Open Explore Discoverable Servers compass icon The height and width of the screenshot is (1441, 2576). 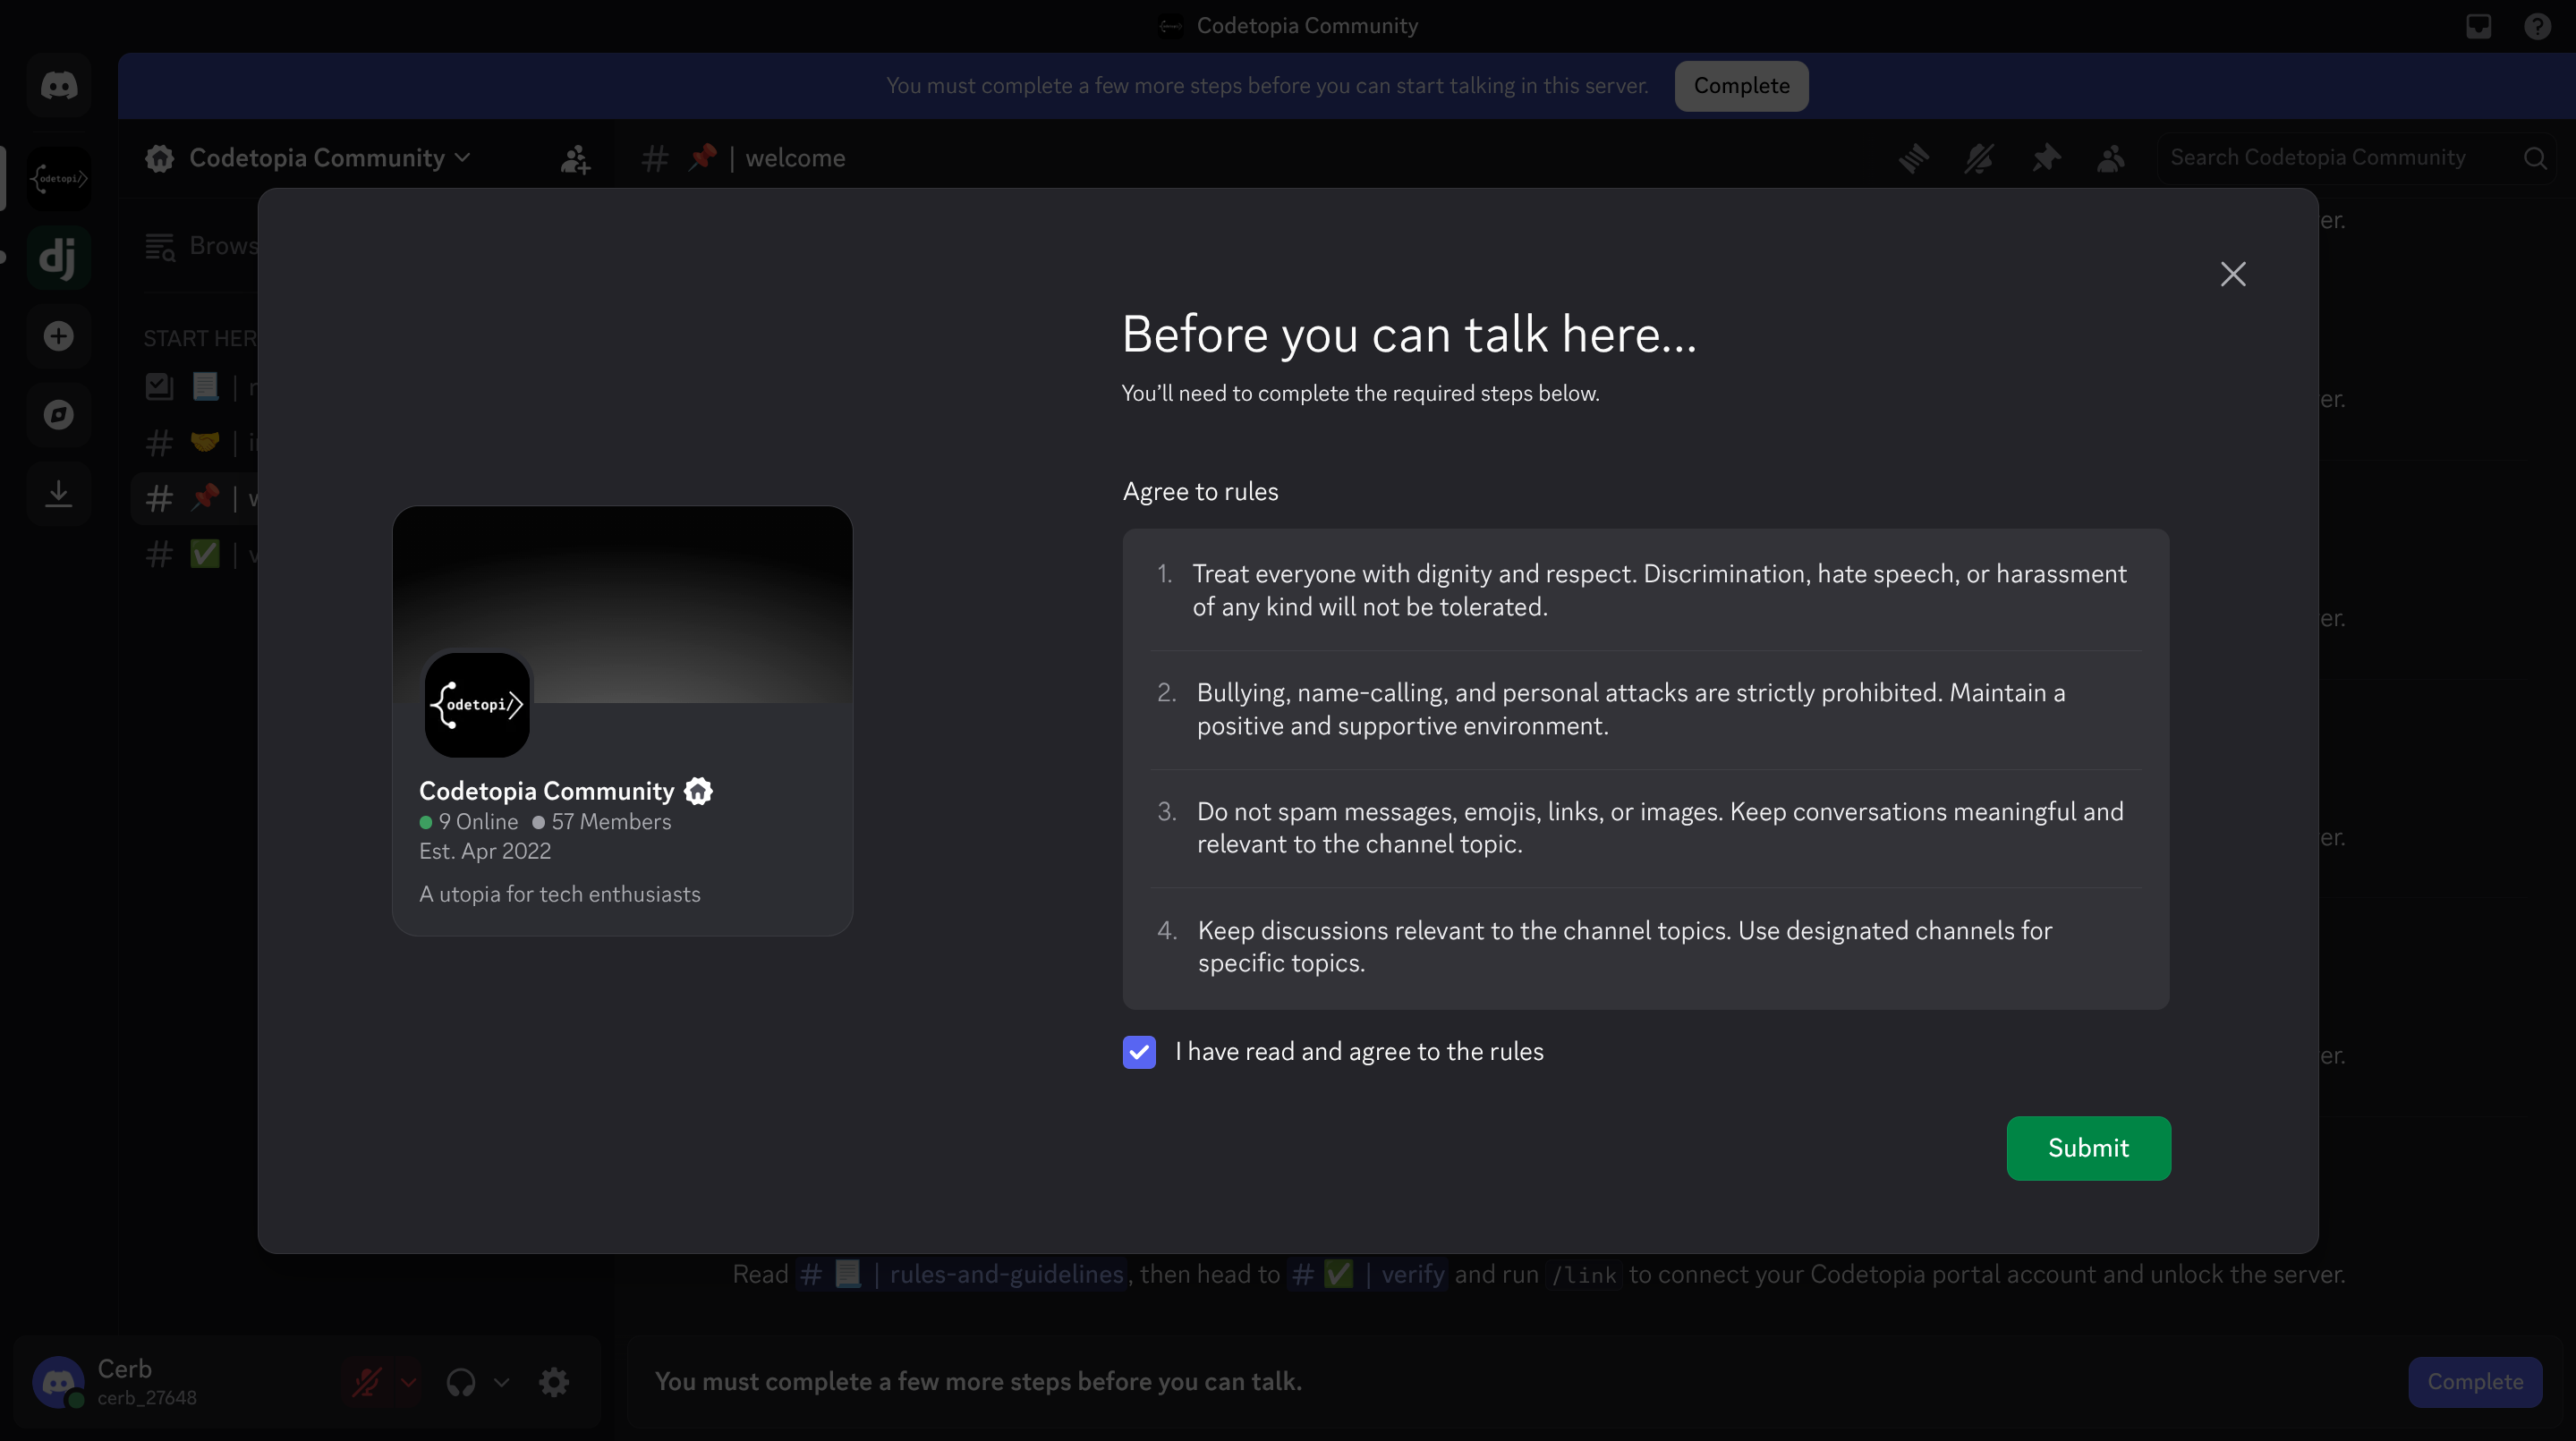coord(59,415)
